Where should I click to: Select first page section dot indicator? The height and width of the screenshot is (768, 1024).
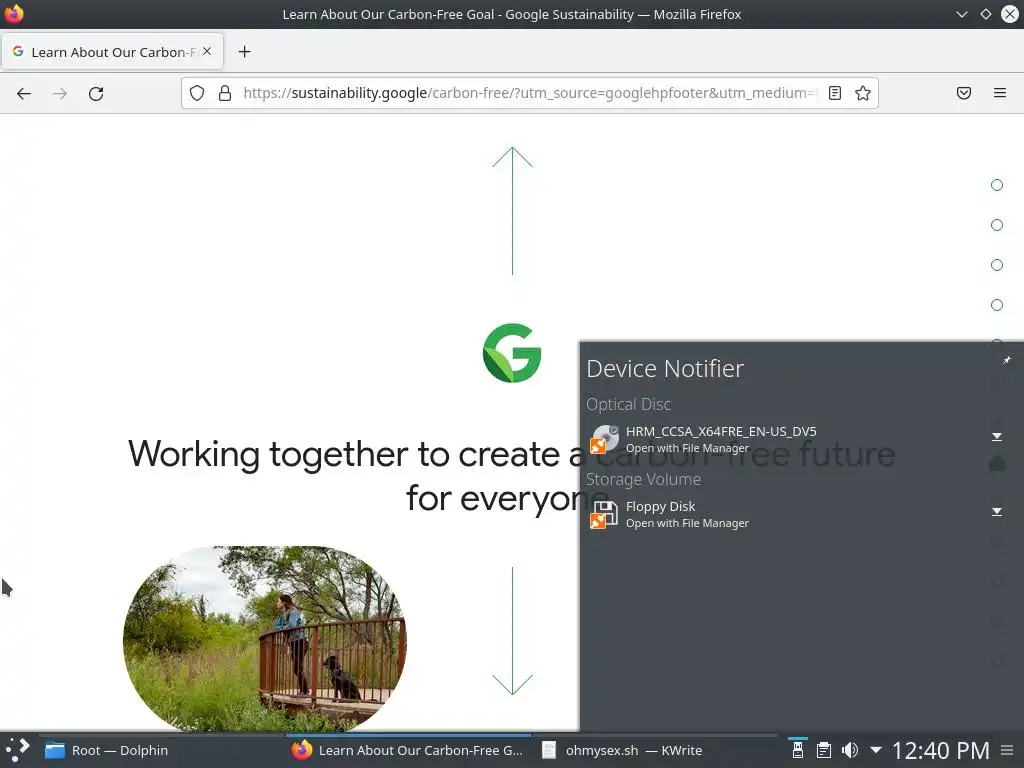[x=997, y=185]
